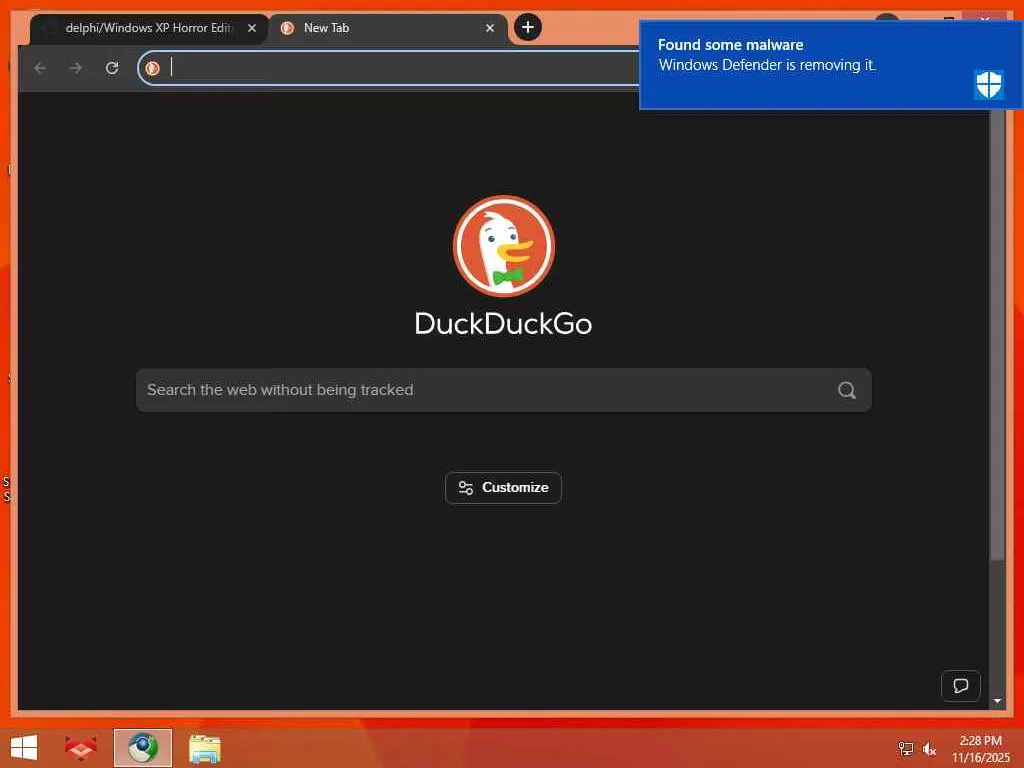Click the DuckDuckGo duck logo
This screenshot has width=1024, height=768.
[x=504, y=246]
